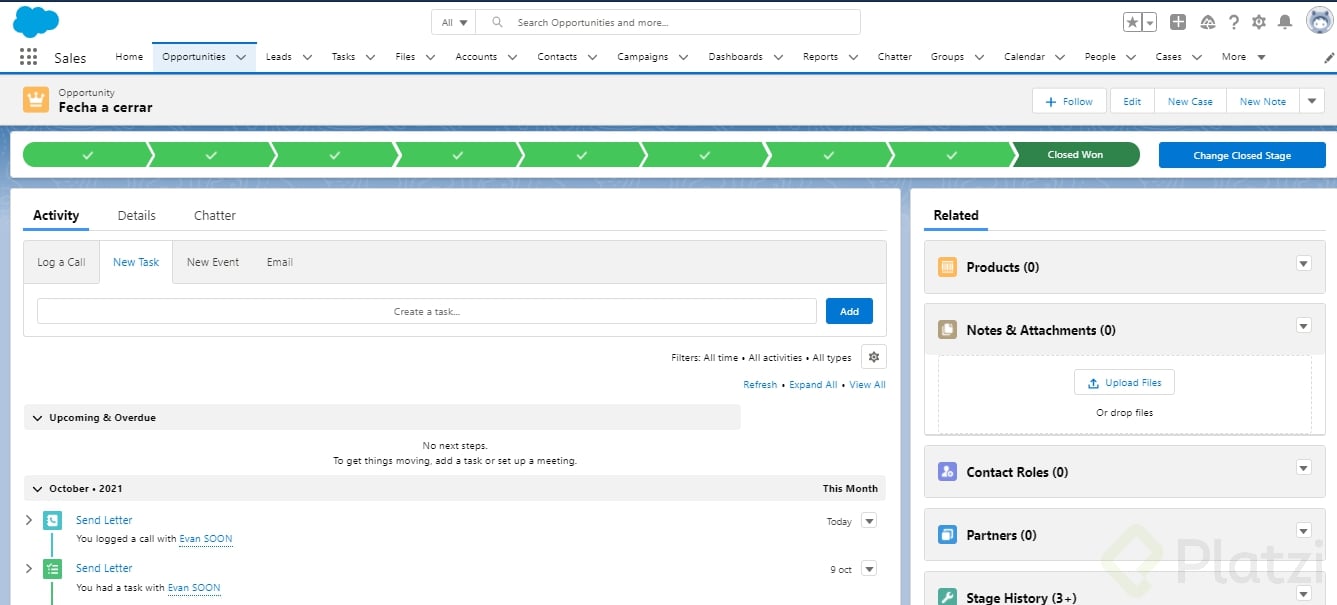The image size is (1337, 605).
Task: Open the Trailhead guidance icon
Action: (x=1207, y=22)
